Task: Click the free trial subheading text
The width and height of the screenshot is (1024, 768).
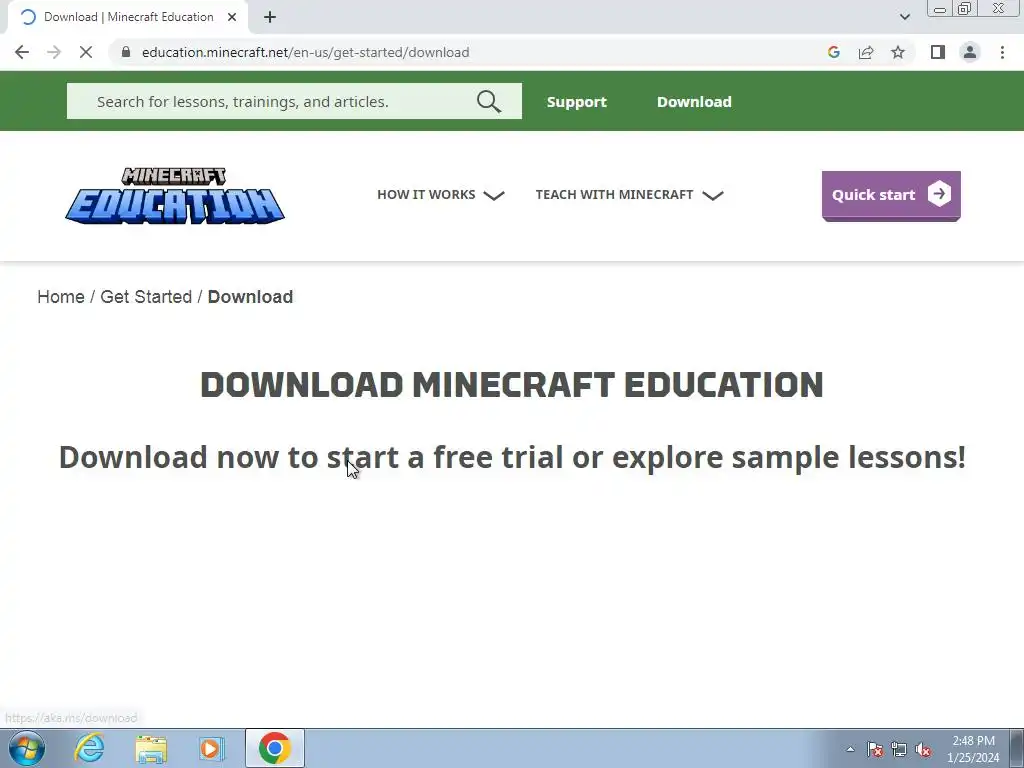Action: coord(512,456)
